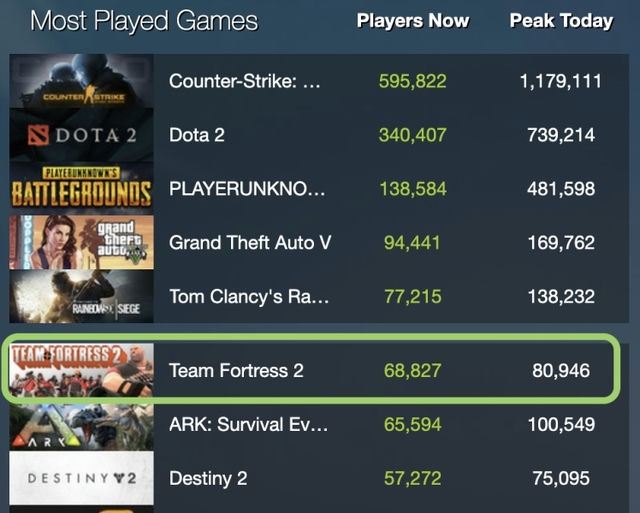Click the Rainbow Six Siege thumbnail

[81, 296]
